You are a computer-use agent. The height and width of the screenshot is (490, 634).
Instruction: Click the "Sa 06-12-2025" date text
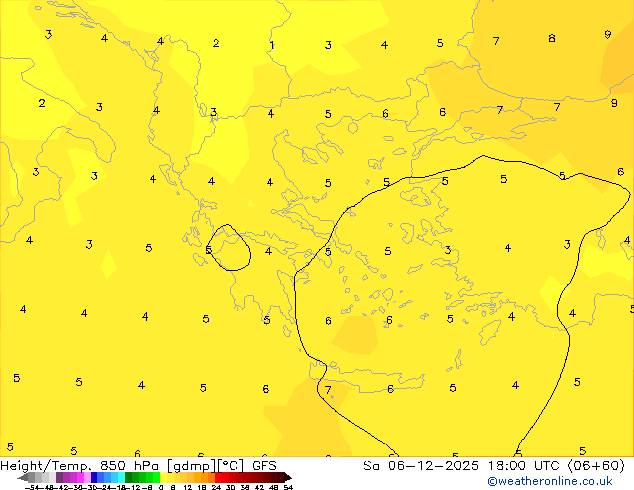(x=421, y=465)
